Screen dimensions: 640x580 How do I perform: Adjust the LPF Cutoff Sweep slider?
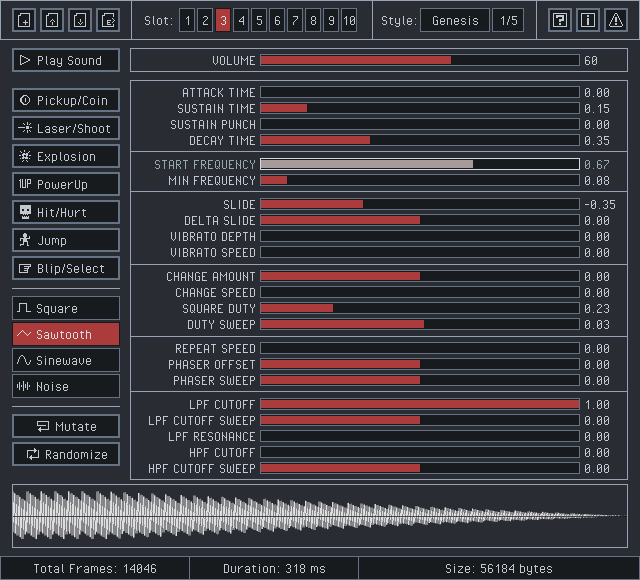click(420, 420)
